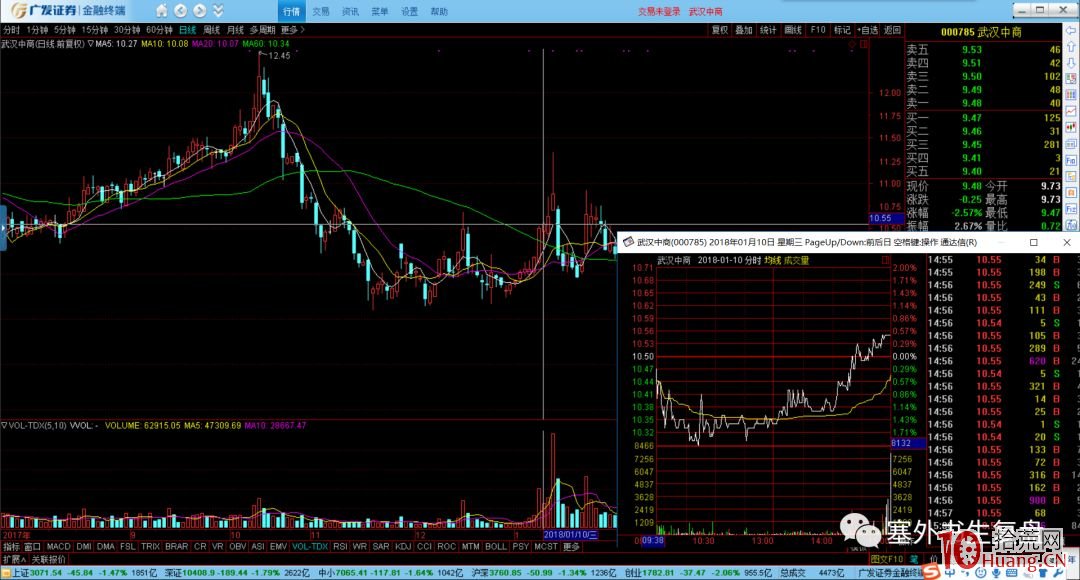This screenshot has height=580, width=1080.
Task: Click the 返回 back button
Action: (892, 30)
